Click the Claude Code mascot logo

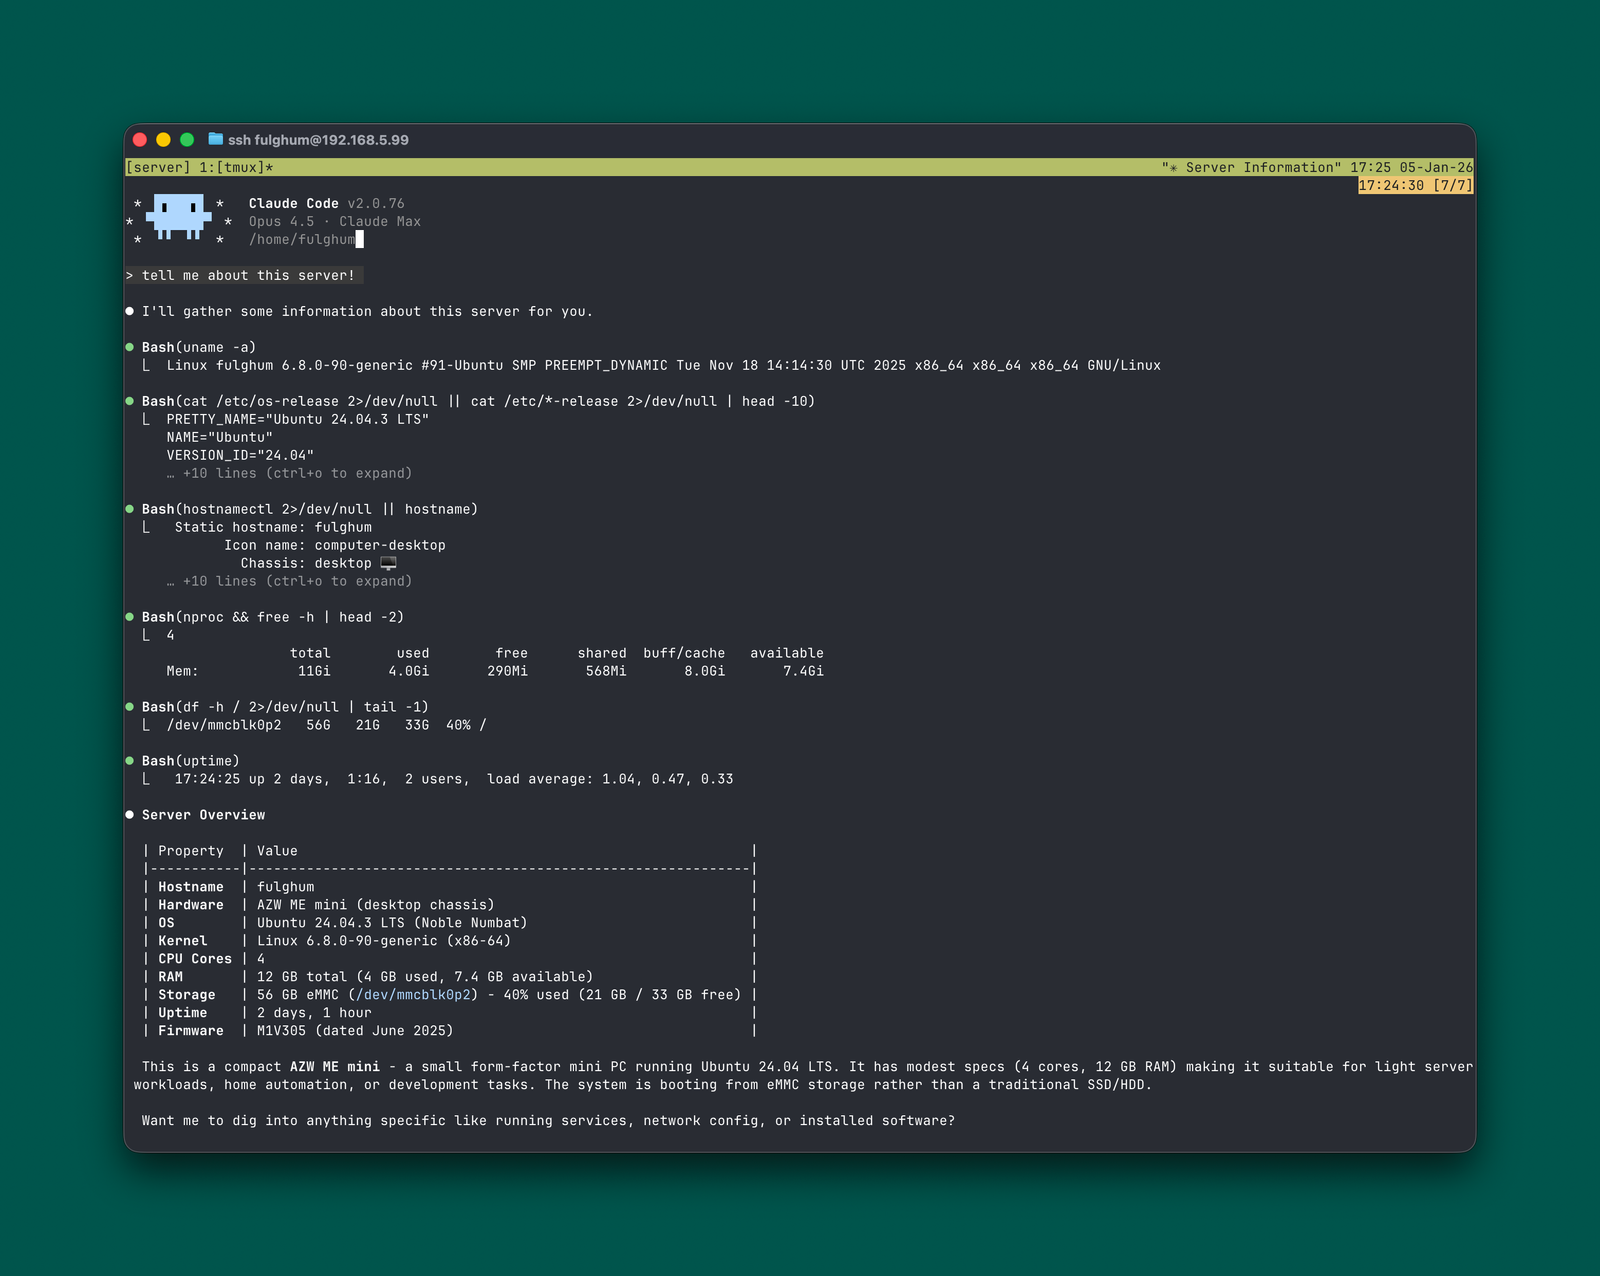(x=178, y=220)
